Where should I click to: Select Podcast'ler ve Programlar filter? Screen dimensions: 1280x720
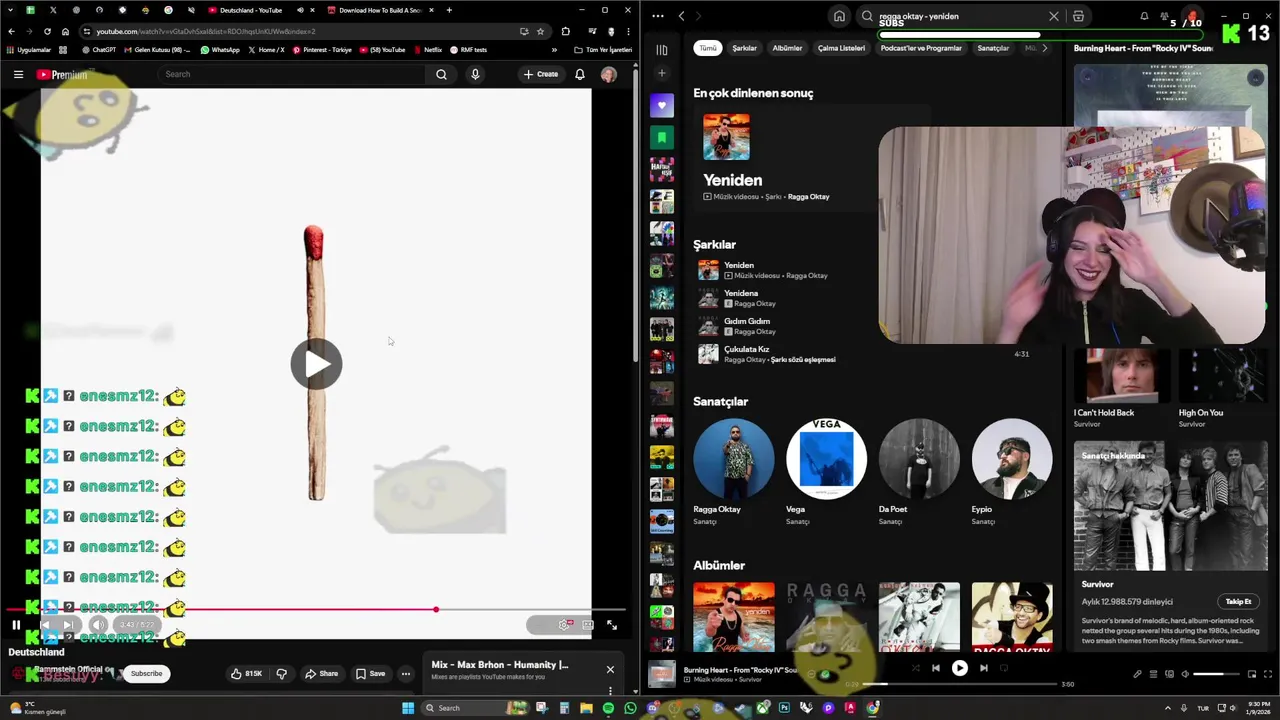[x=921, y=48]
